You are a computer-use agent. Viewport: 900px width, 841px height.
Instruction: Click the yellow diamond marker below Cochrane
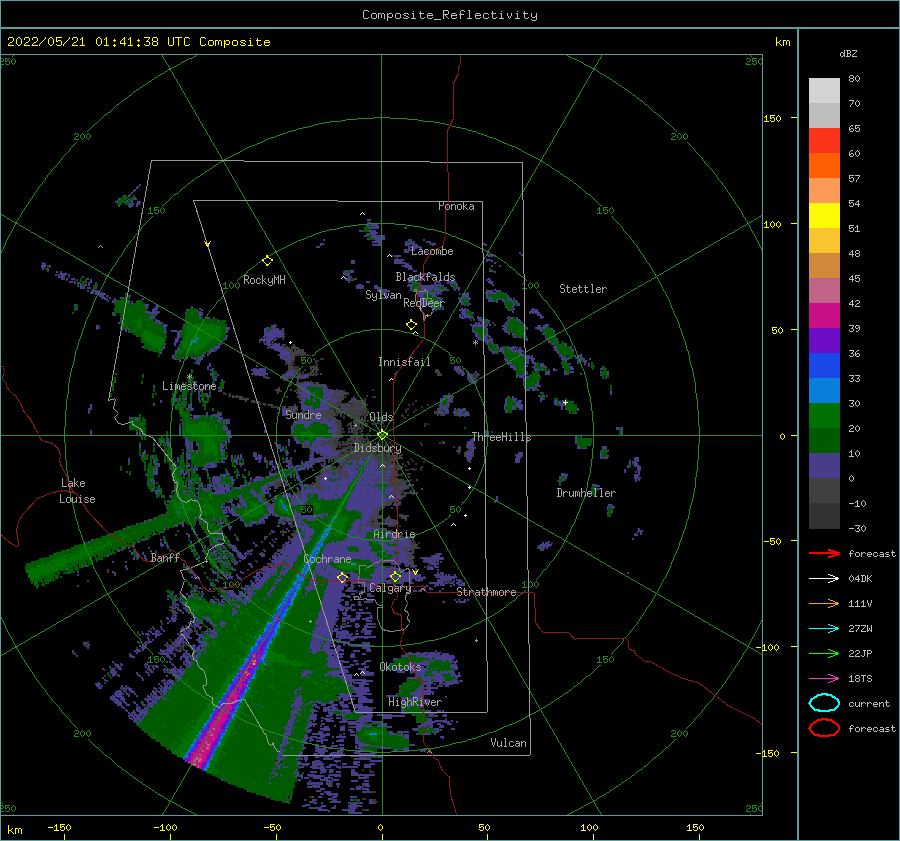point(342,577)
